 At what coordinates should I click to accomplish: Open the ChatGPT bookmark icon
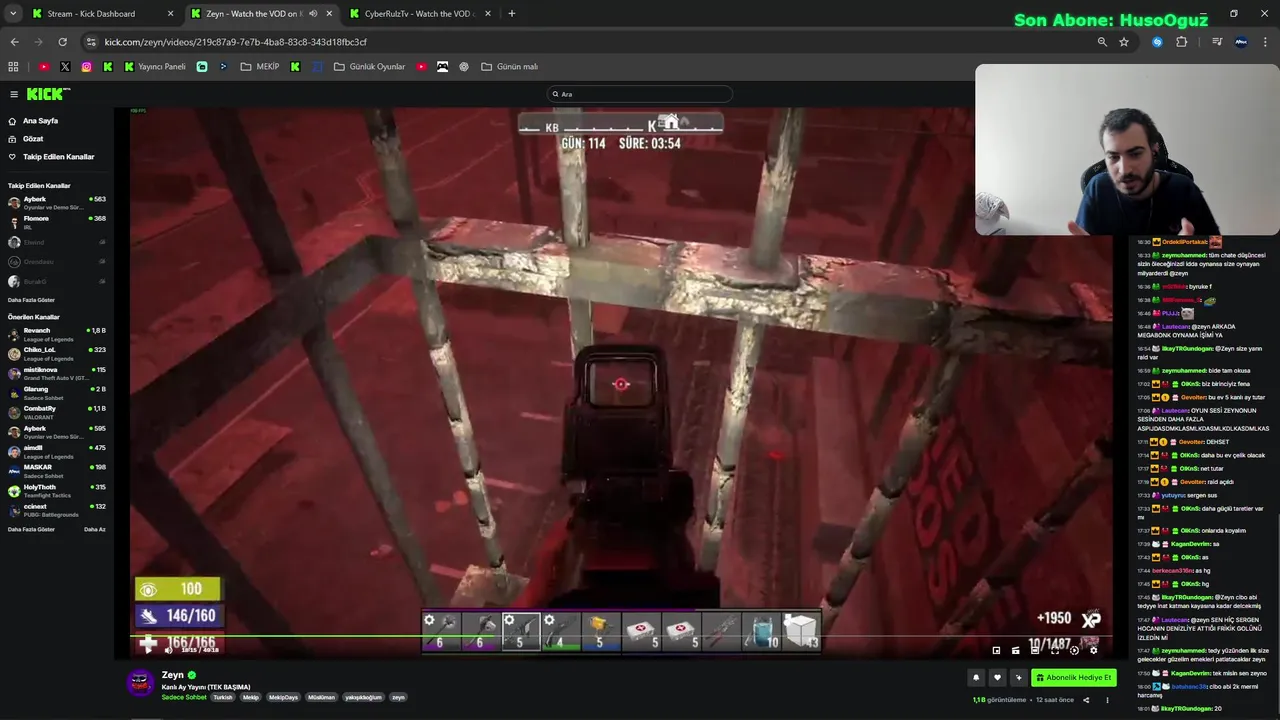(464, 67)
